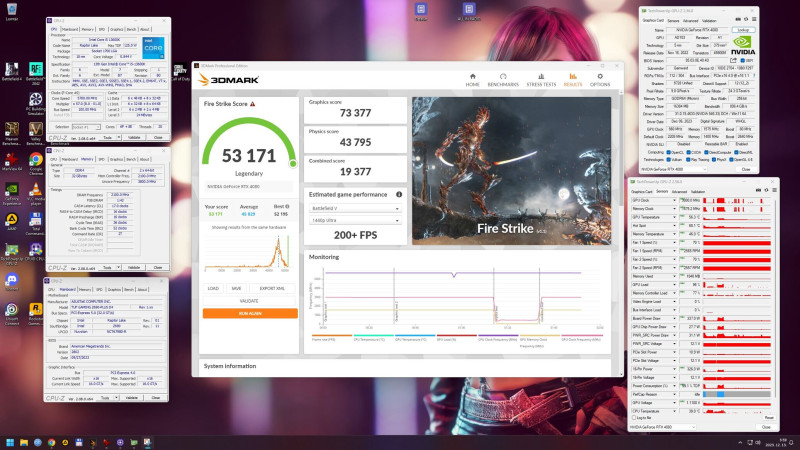Open the Ubisoft Connect desktop shortcut

click(11, 314)
